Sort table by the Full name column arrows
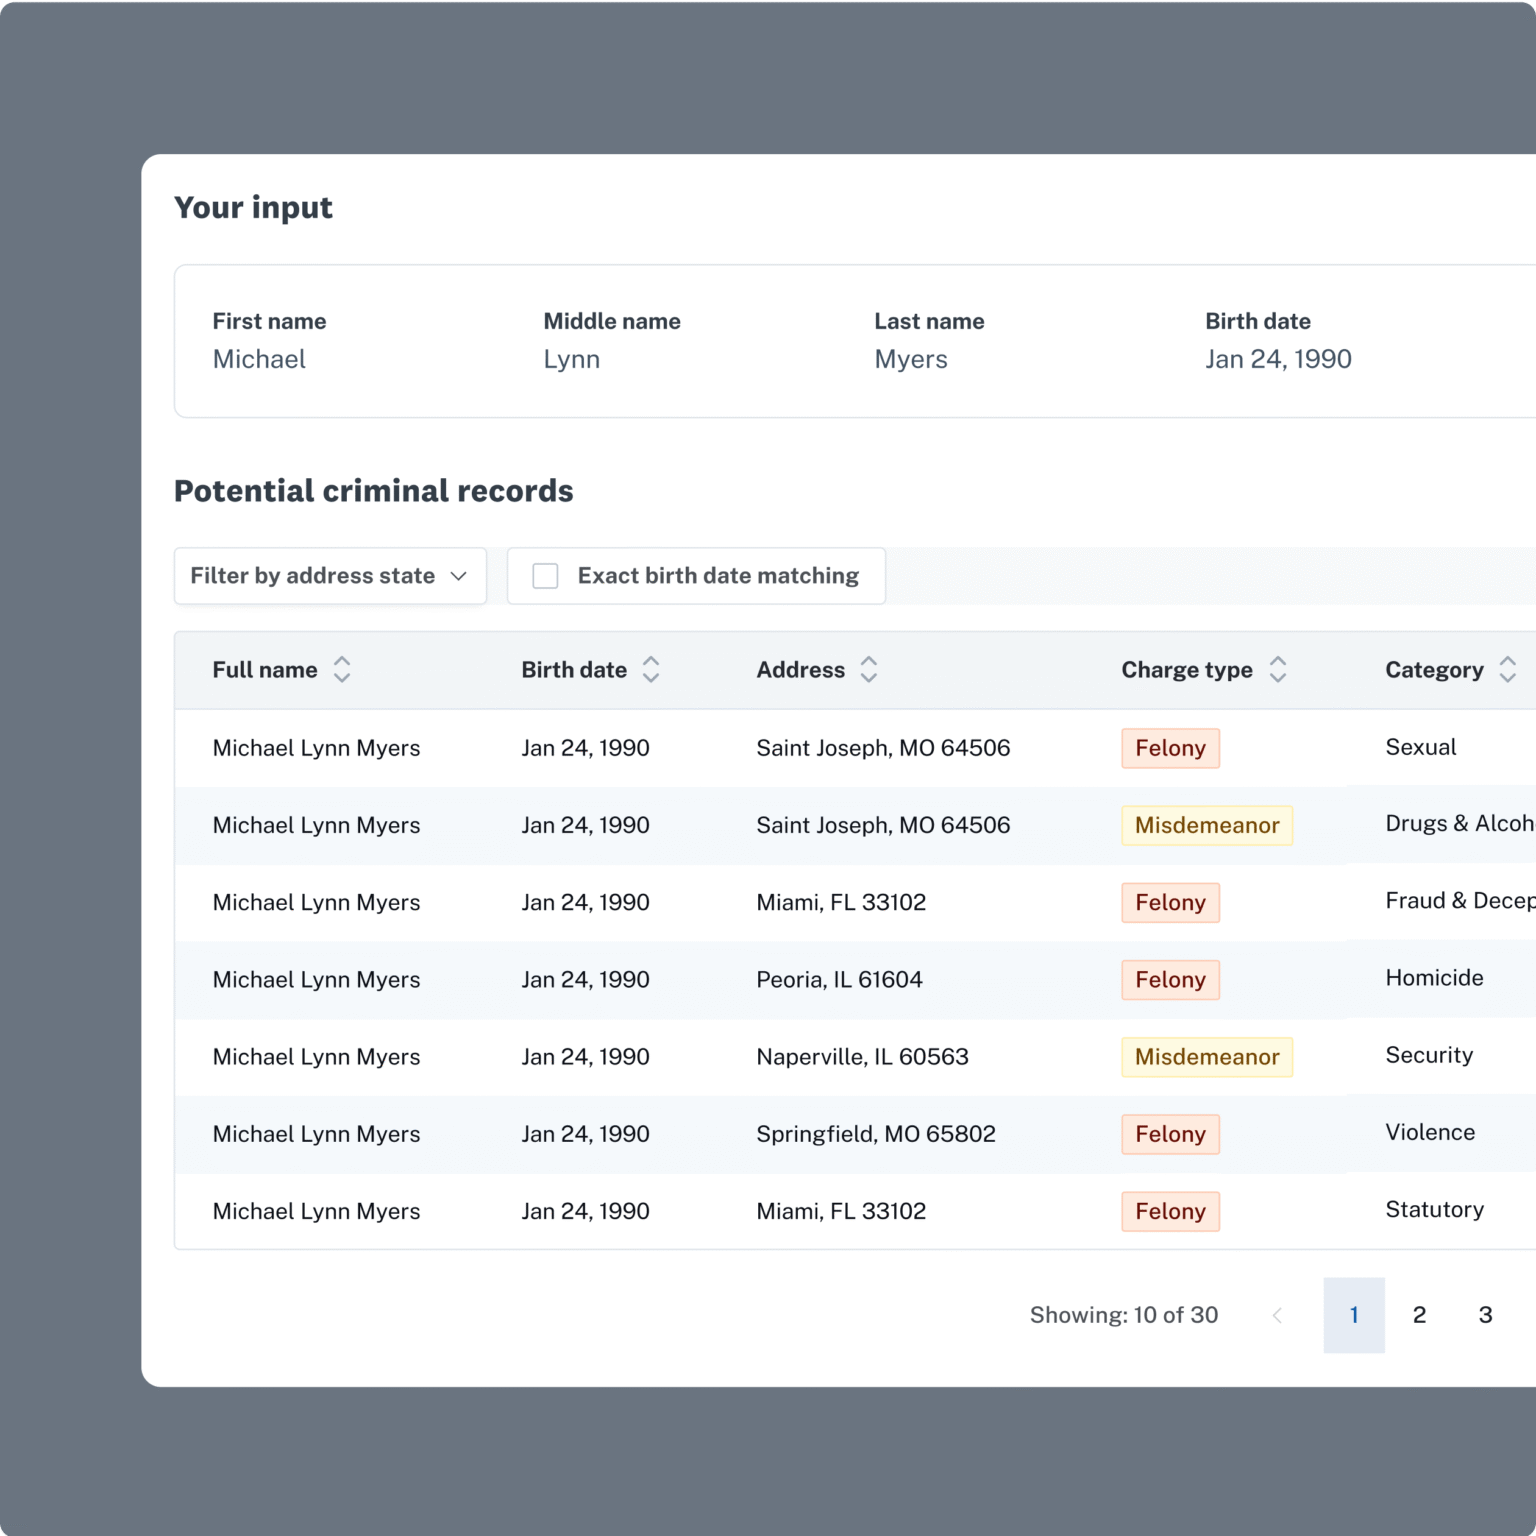This screenshot has height=1536, width=1536. 342,669
